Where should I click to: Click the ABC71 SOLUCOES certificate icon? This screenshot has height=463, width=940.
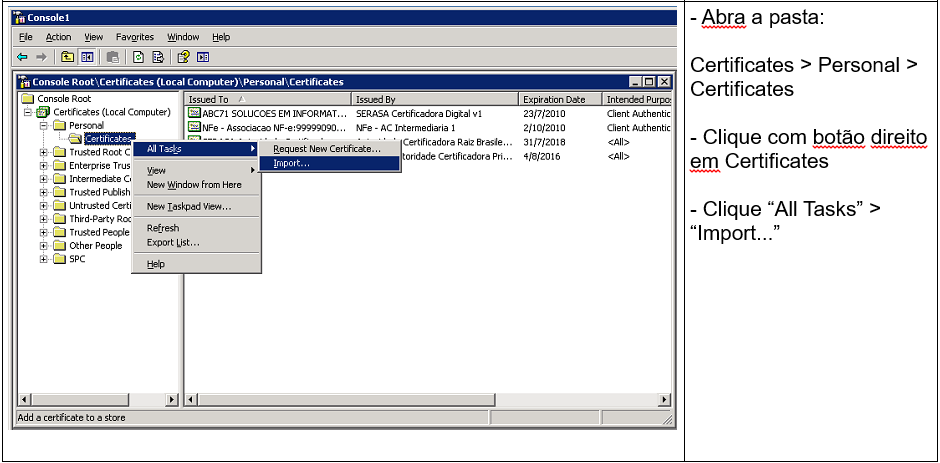click(194, 113)
